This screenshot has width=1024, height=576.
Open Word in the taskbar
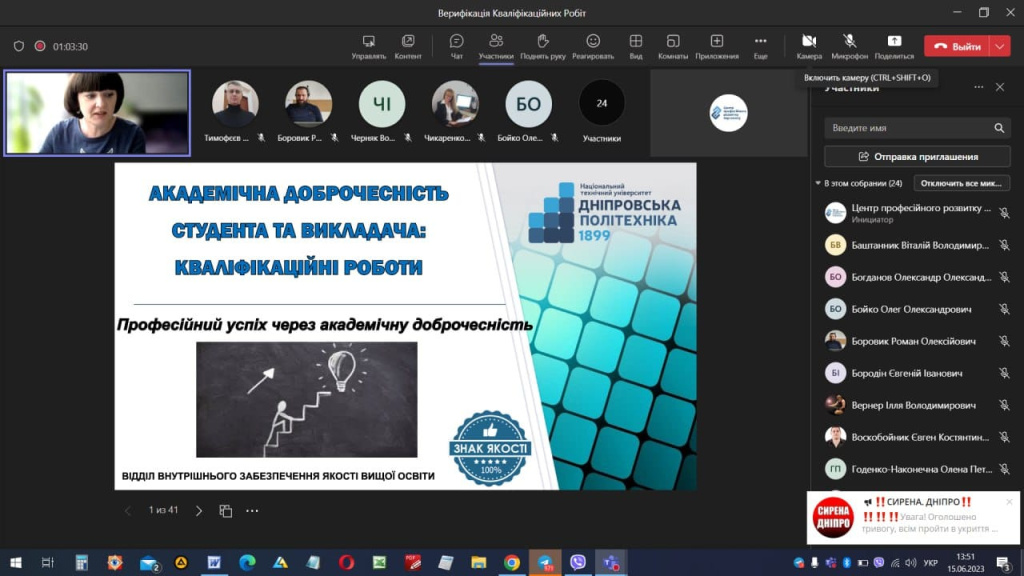pos(214,562)
